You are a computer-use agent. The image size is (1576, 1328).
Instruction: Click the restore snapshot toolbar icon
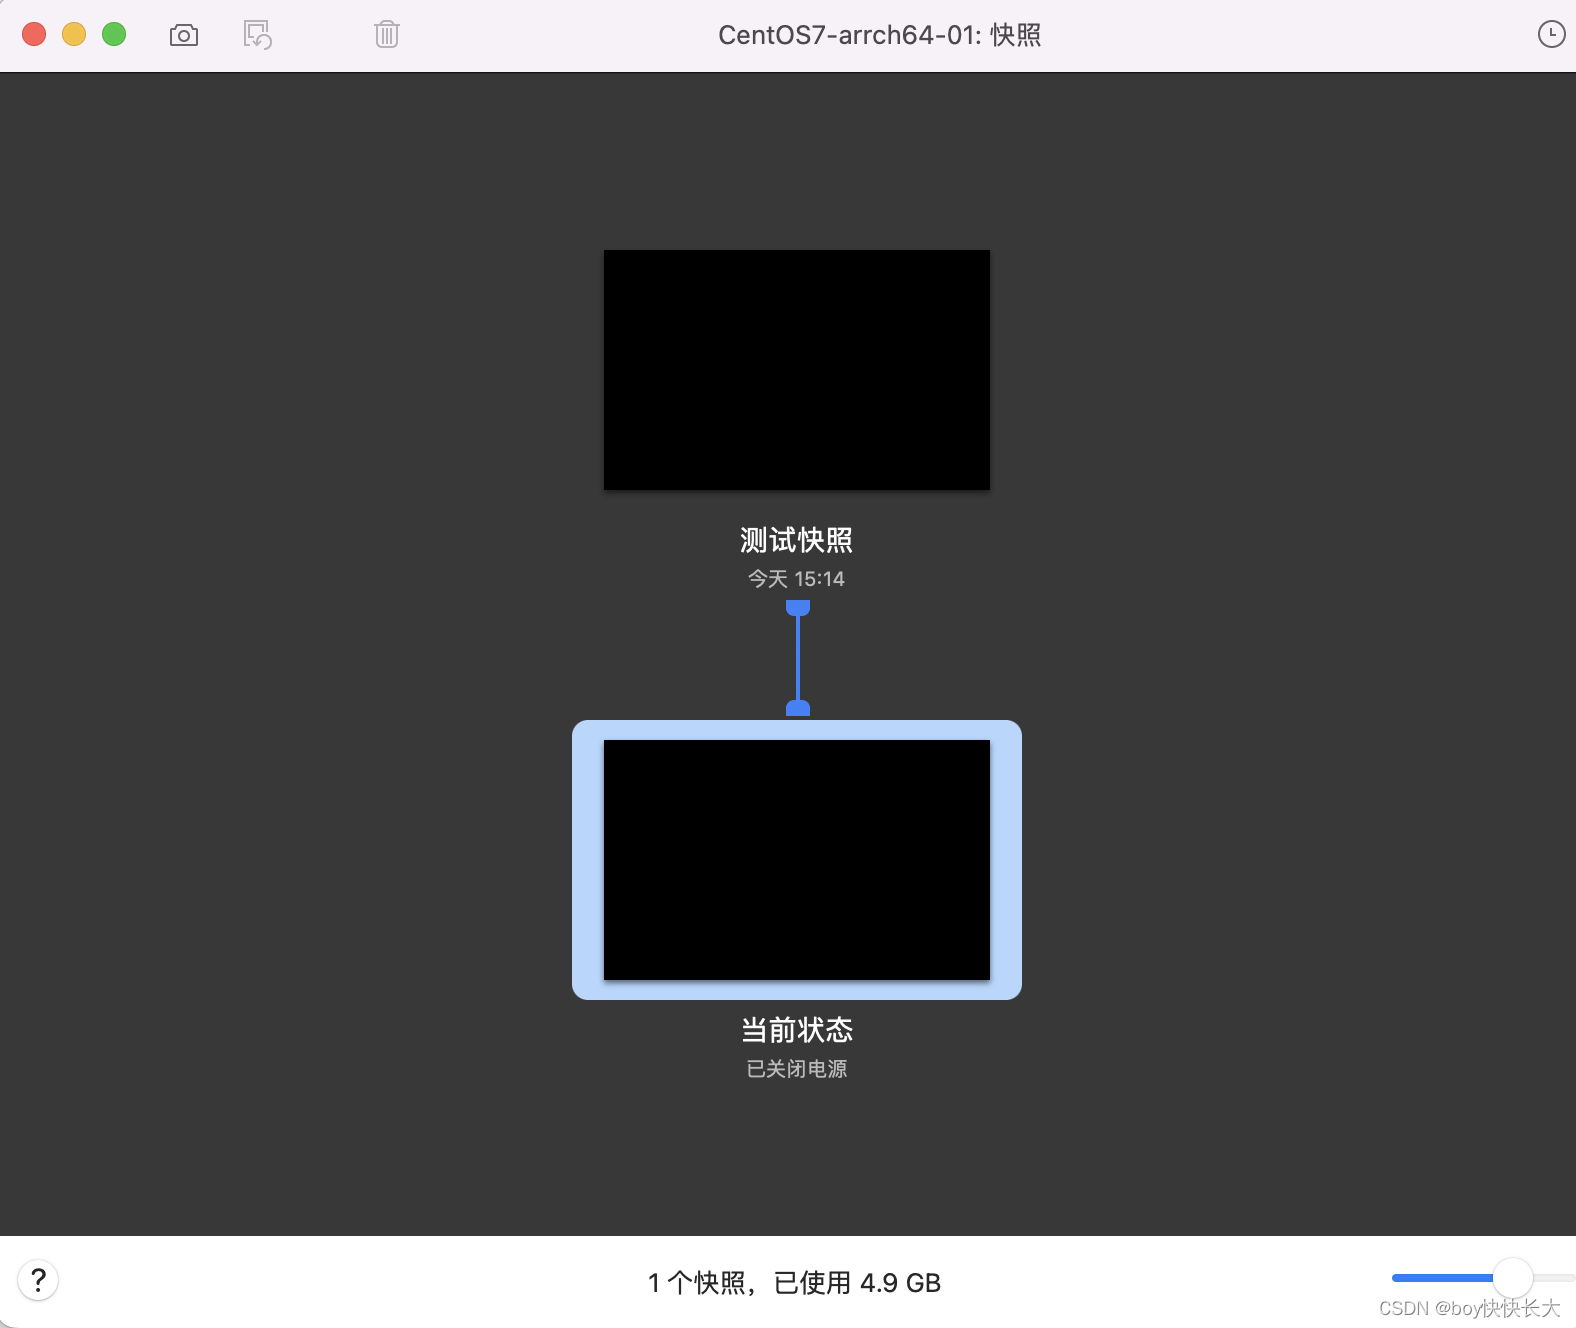point(258,35)
